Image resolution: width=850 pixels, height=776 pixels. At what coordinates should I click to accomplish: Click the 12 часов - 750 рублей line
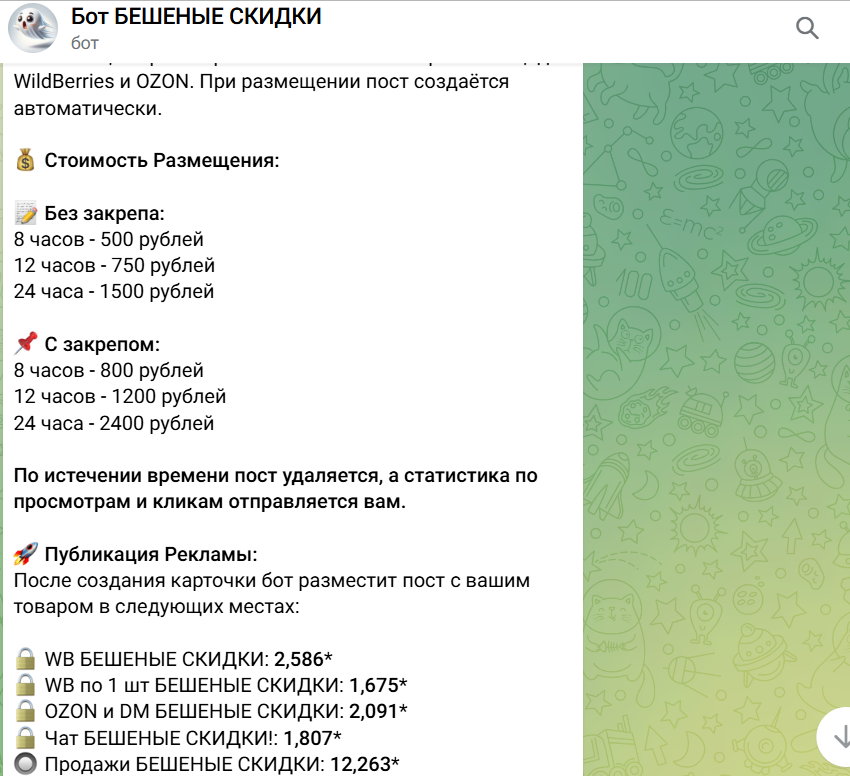114,266
